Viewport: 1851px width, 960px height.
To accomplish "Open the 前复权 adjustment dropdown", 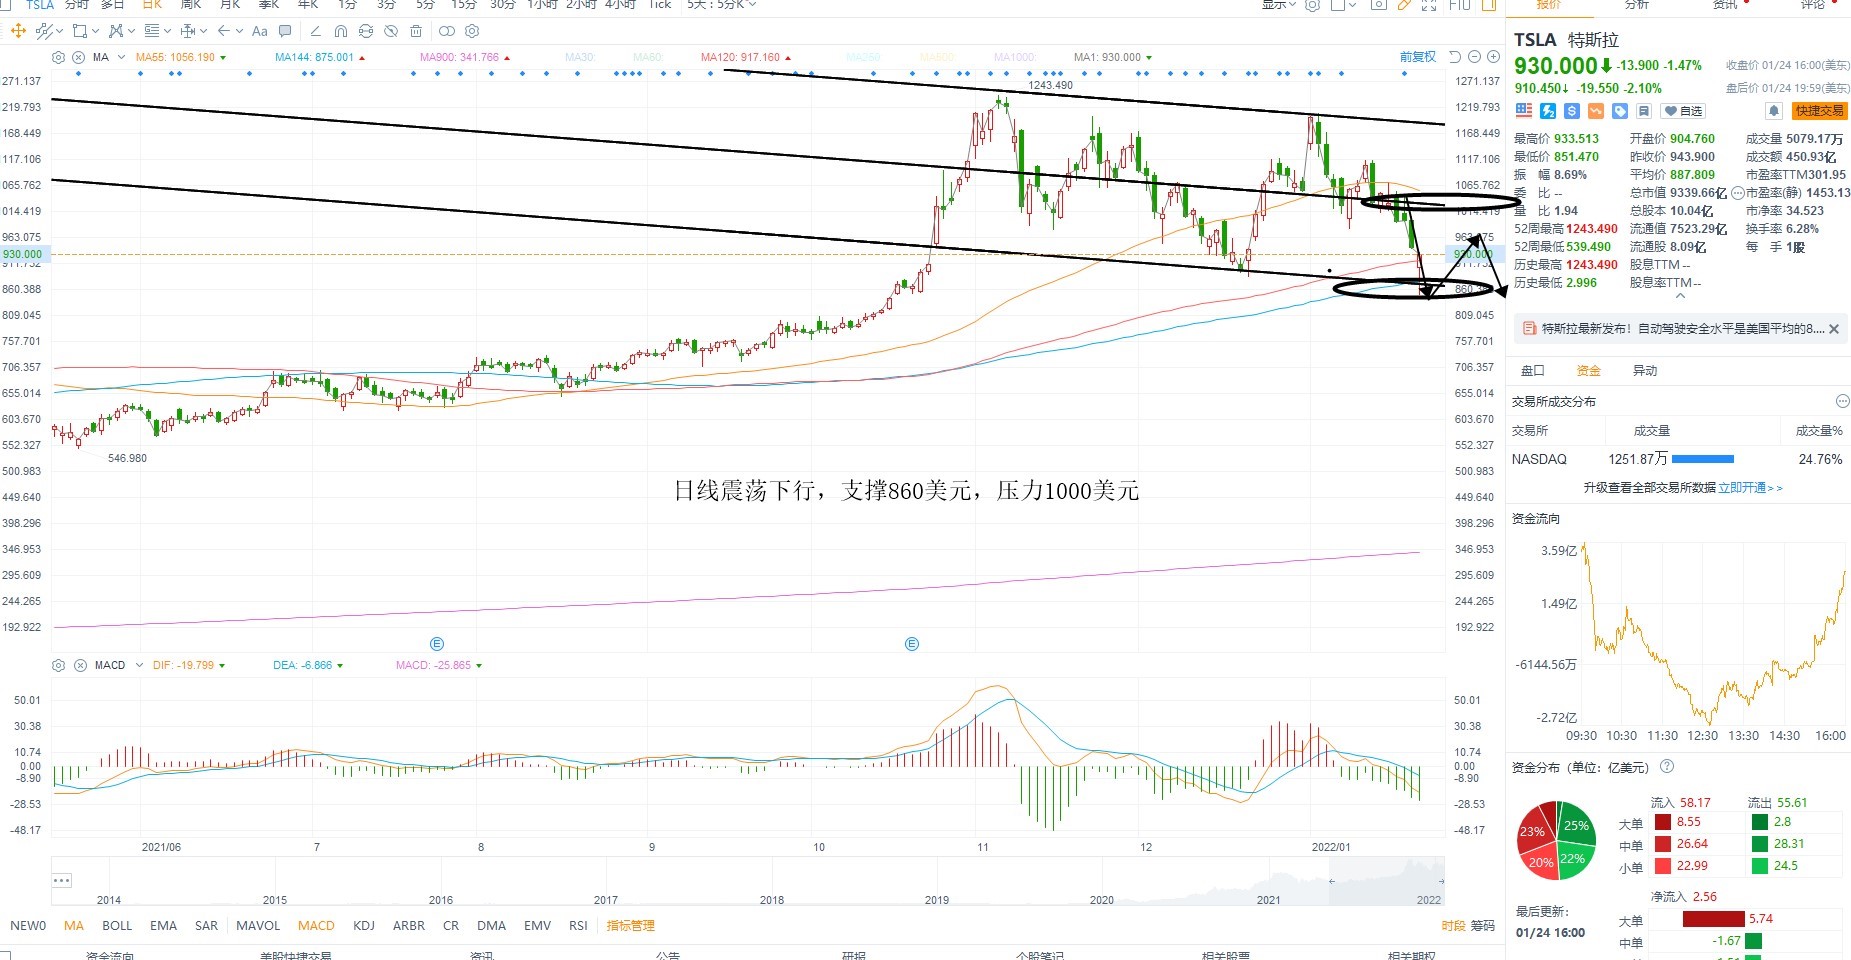I will coord(1417,57).
